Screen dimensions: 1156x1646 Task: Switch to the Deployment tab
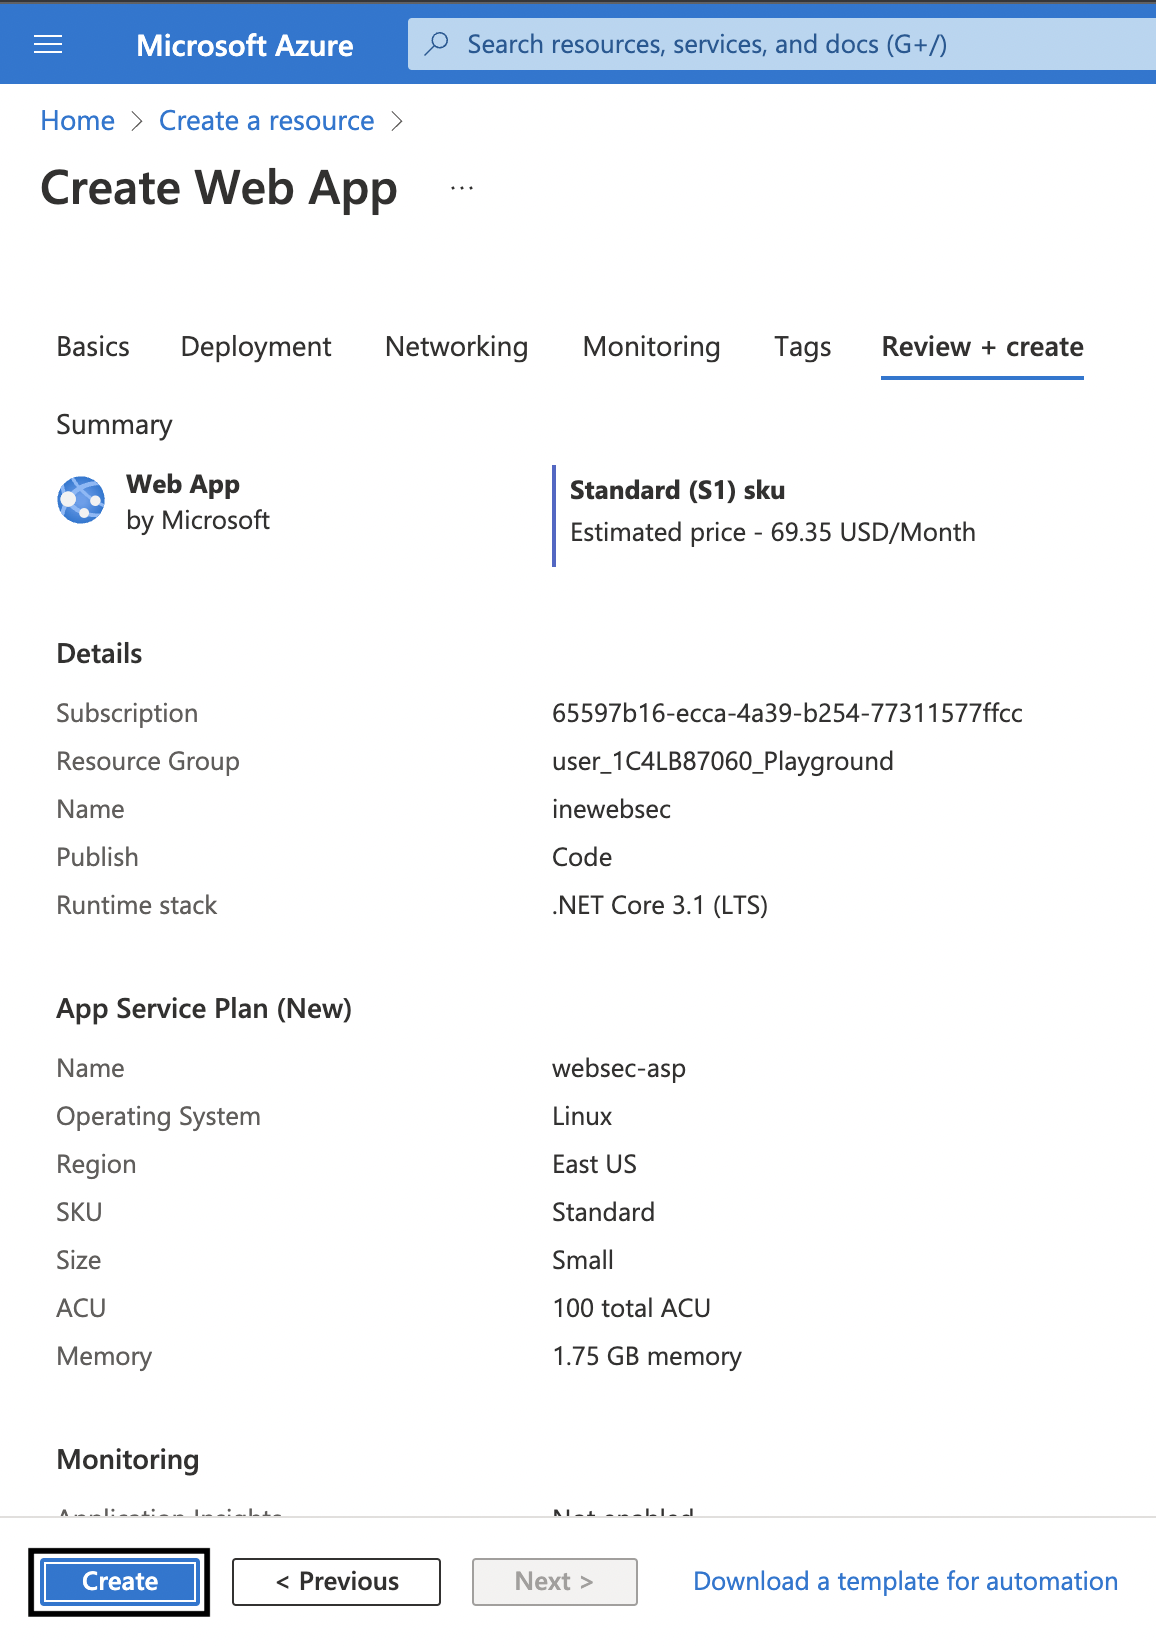tap(256, 347)
